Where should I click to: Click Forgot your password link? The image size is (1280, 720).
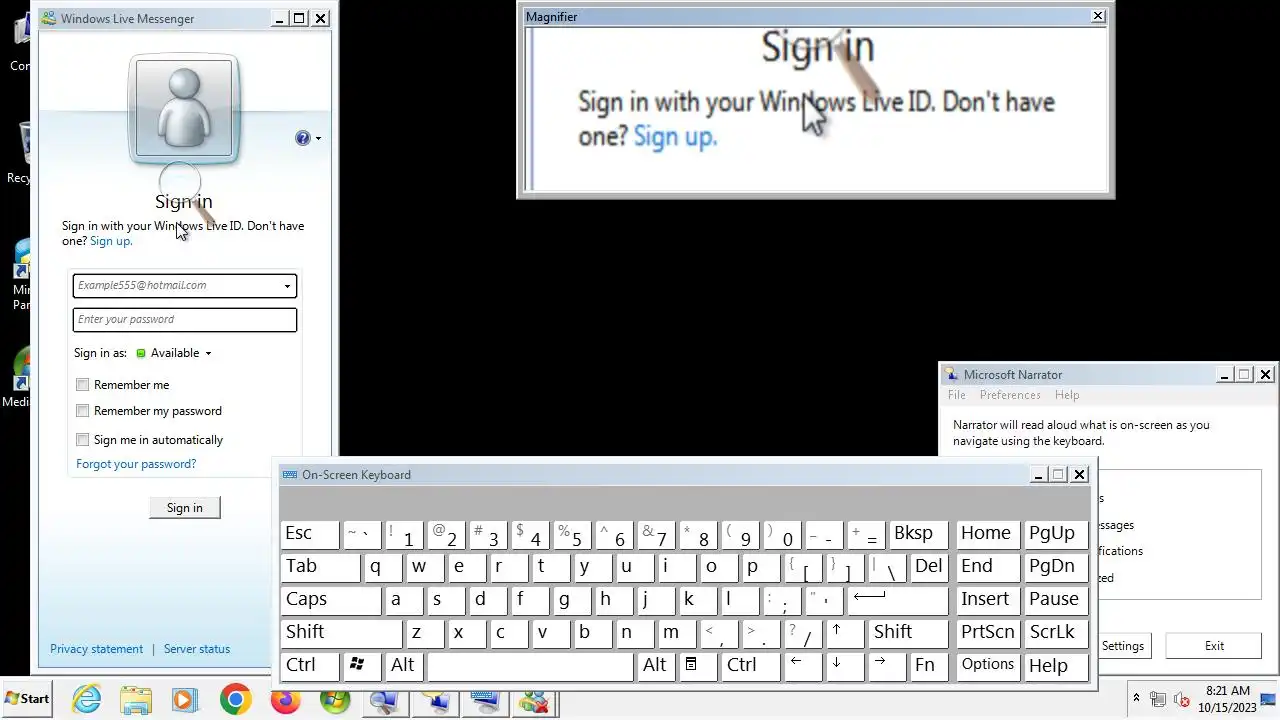coord(136,464)
